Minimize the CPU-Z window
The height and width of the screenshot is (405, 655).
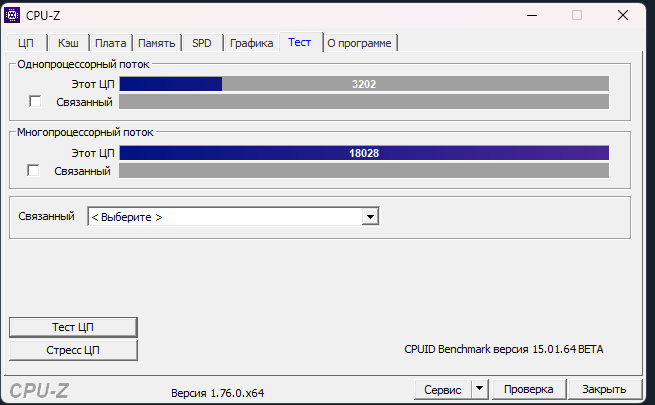pos(532,15)
